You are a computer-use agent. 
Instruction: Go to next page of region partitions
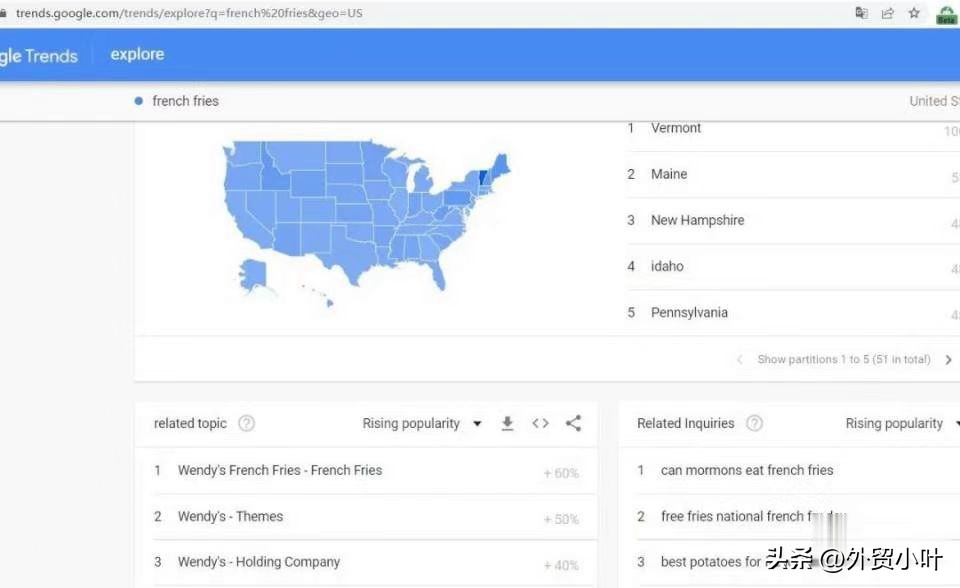pos(948,360)
